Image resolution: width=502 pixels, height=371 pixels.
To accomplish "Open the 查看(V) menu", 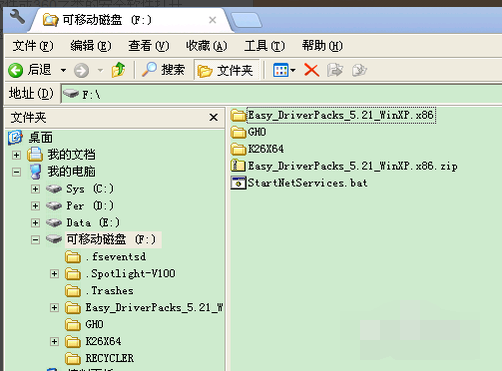I will (x=149, y=46).
